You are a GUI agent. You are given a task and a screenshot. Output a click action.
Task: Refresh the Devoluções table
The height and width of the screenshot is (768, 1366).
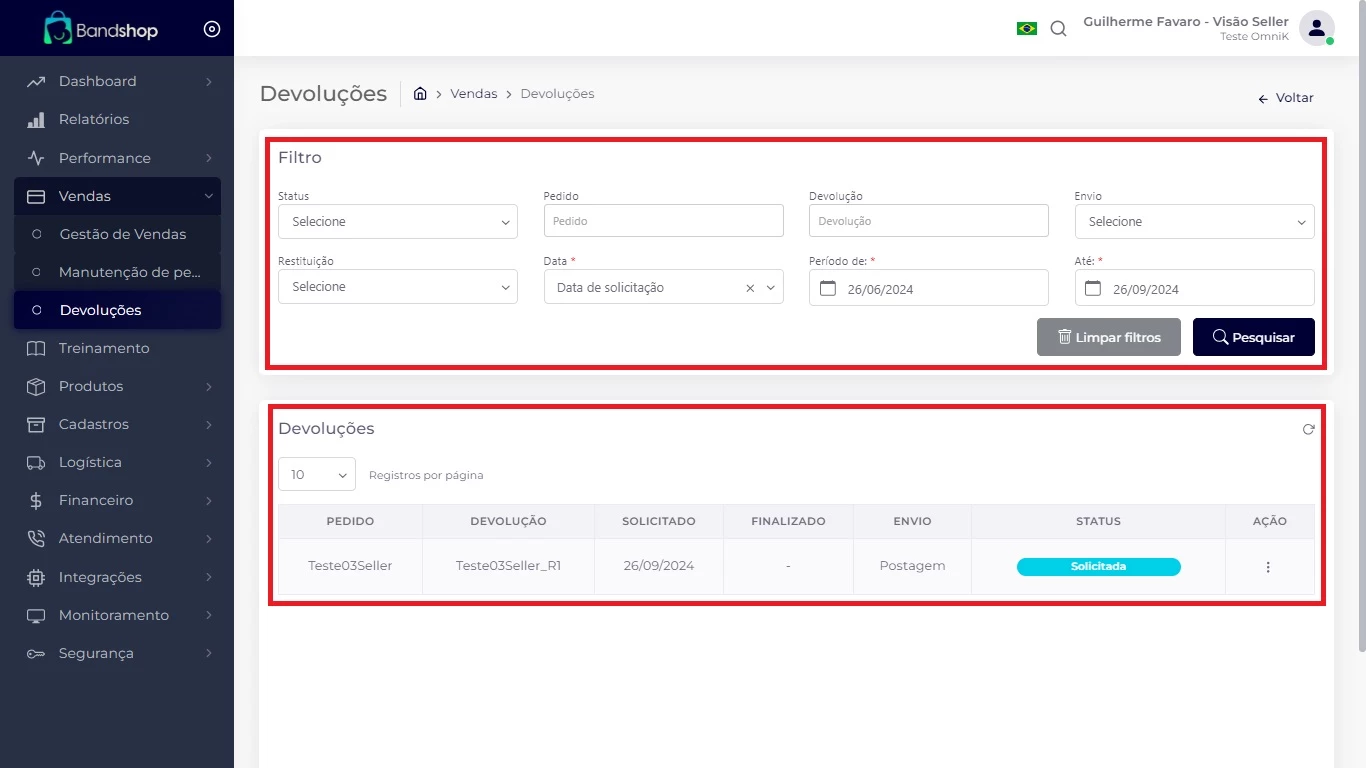click(x=1308, y=429)
